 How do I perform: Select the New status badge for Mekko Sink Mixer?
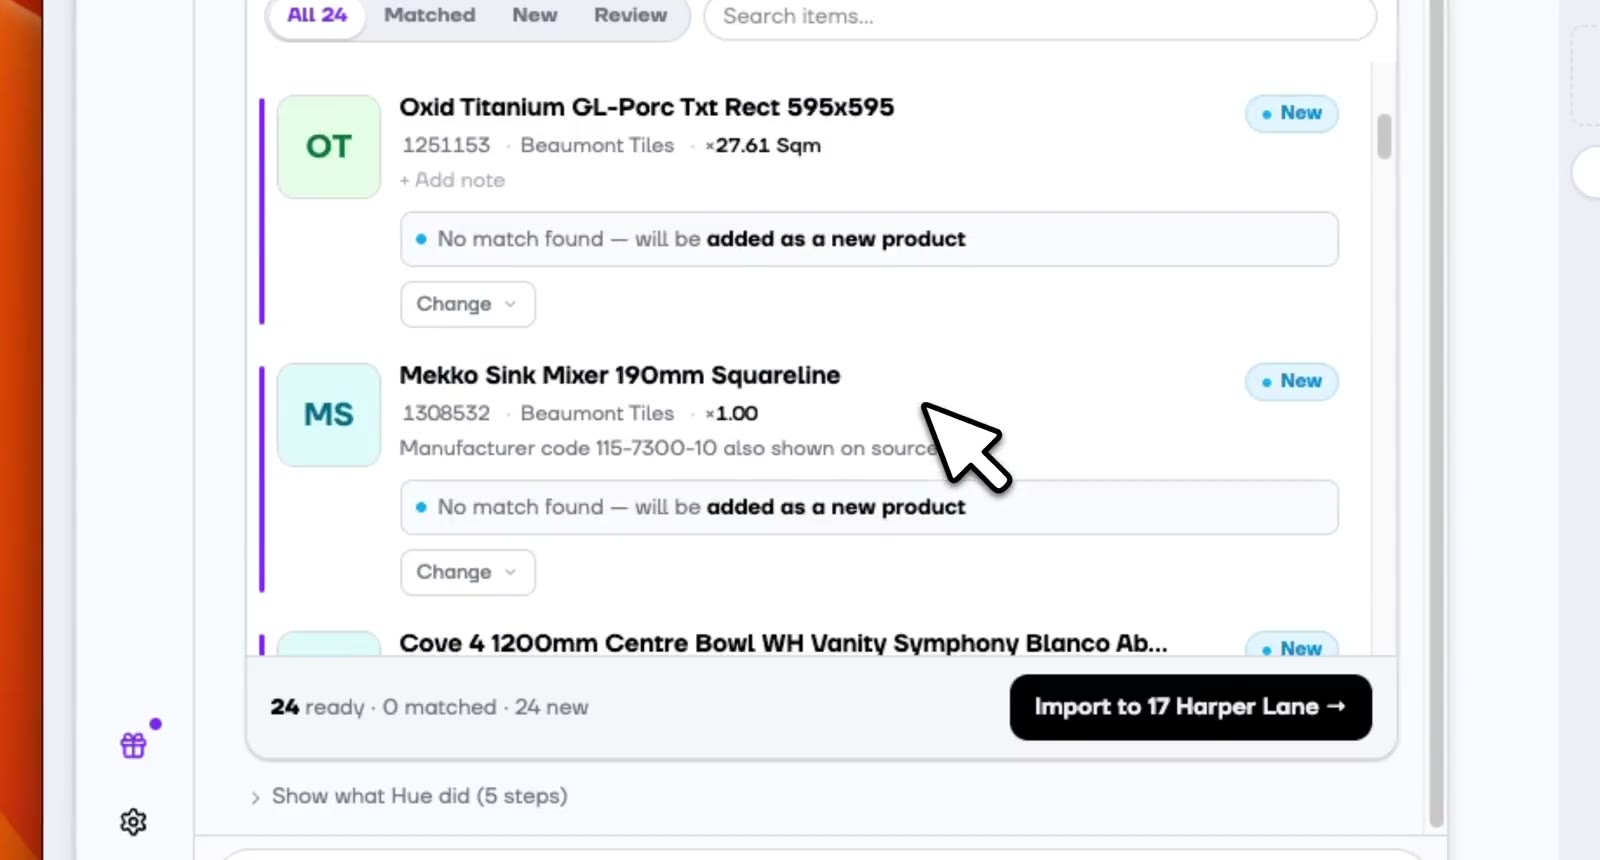[x=1291, y=381]
